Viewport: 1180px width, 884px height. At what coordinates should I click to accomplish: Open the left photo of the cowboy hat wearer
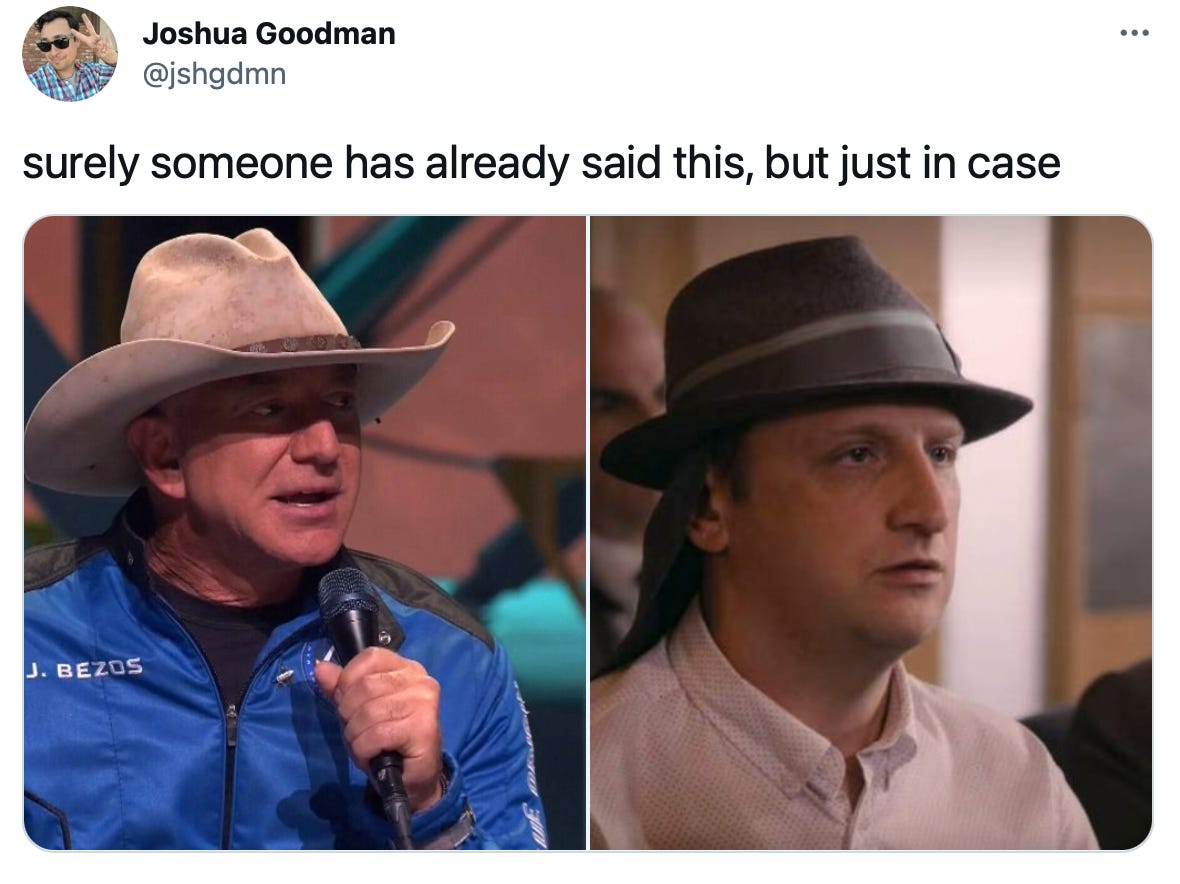pyautogui.click(x=305, y=533)
